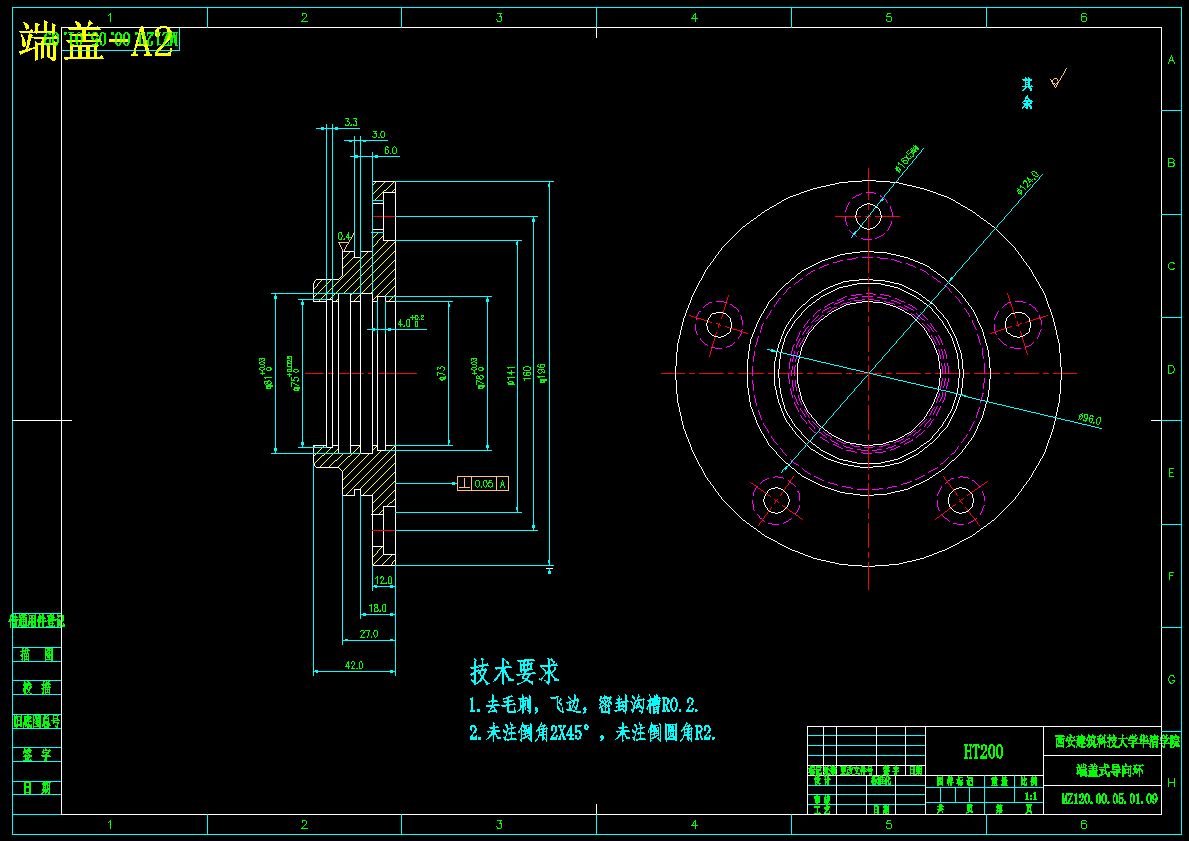Viewport: 1189px width, 841px height.
Task: Select the 校描 cell in left margin
Action: pos(36,688)
